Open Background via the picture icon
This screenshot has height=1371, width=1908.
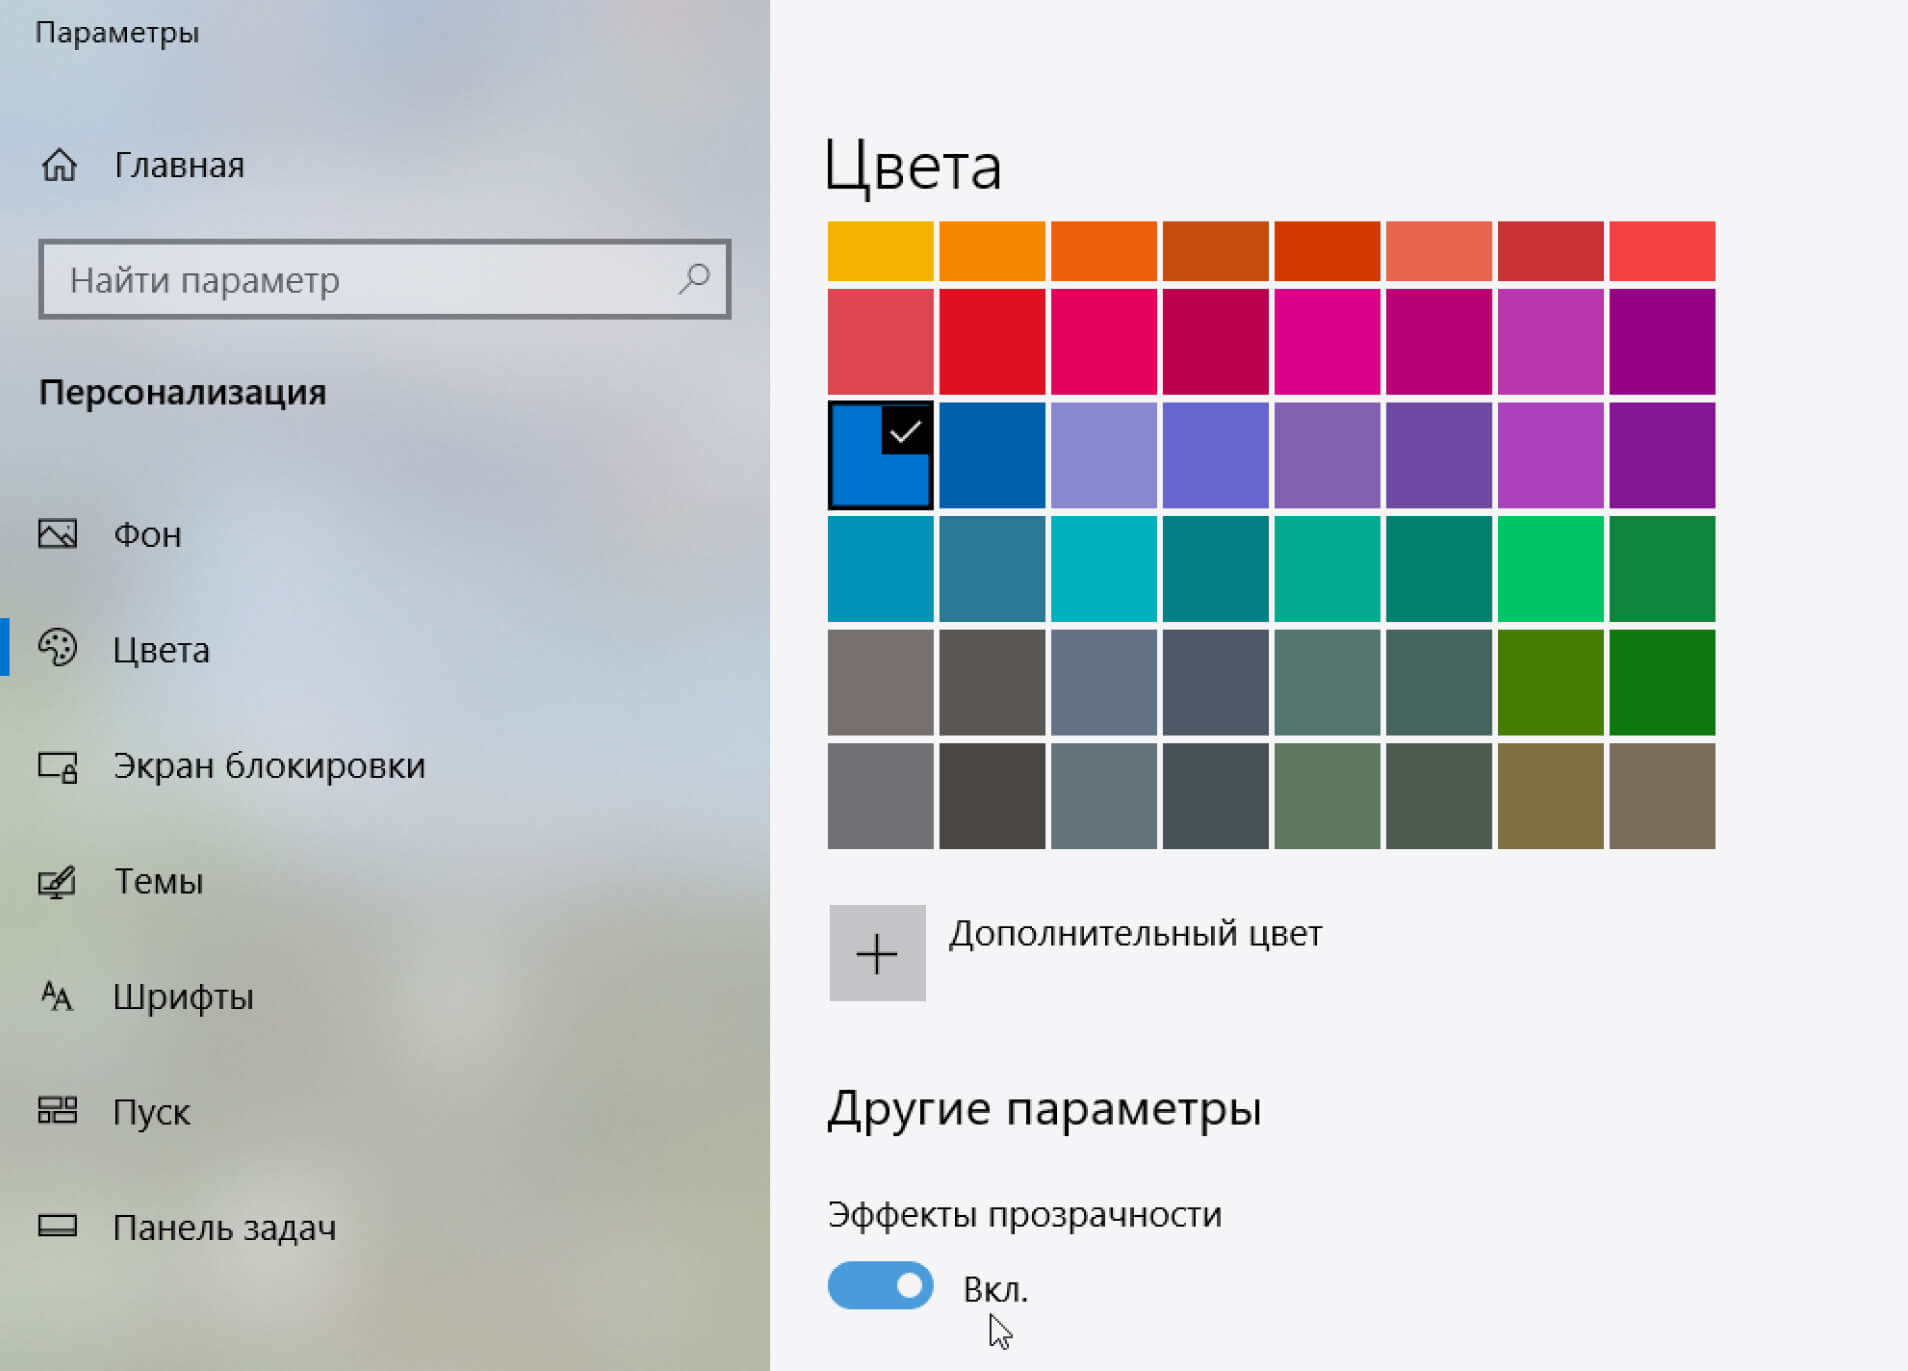tap(58, 534)
